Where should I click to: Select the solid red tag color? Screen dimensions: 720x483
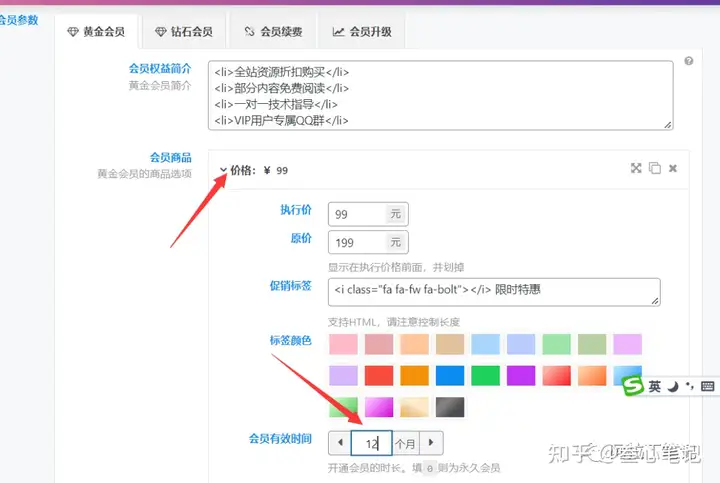tap(379, 376)
